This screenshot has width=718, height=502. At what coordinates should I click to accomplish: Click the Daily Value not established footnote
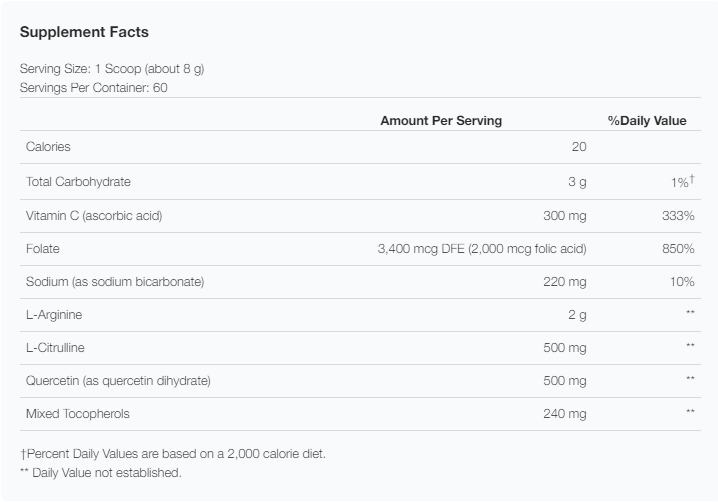pos(101,473)
